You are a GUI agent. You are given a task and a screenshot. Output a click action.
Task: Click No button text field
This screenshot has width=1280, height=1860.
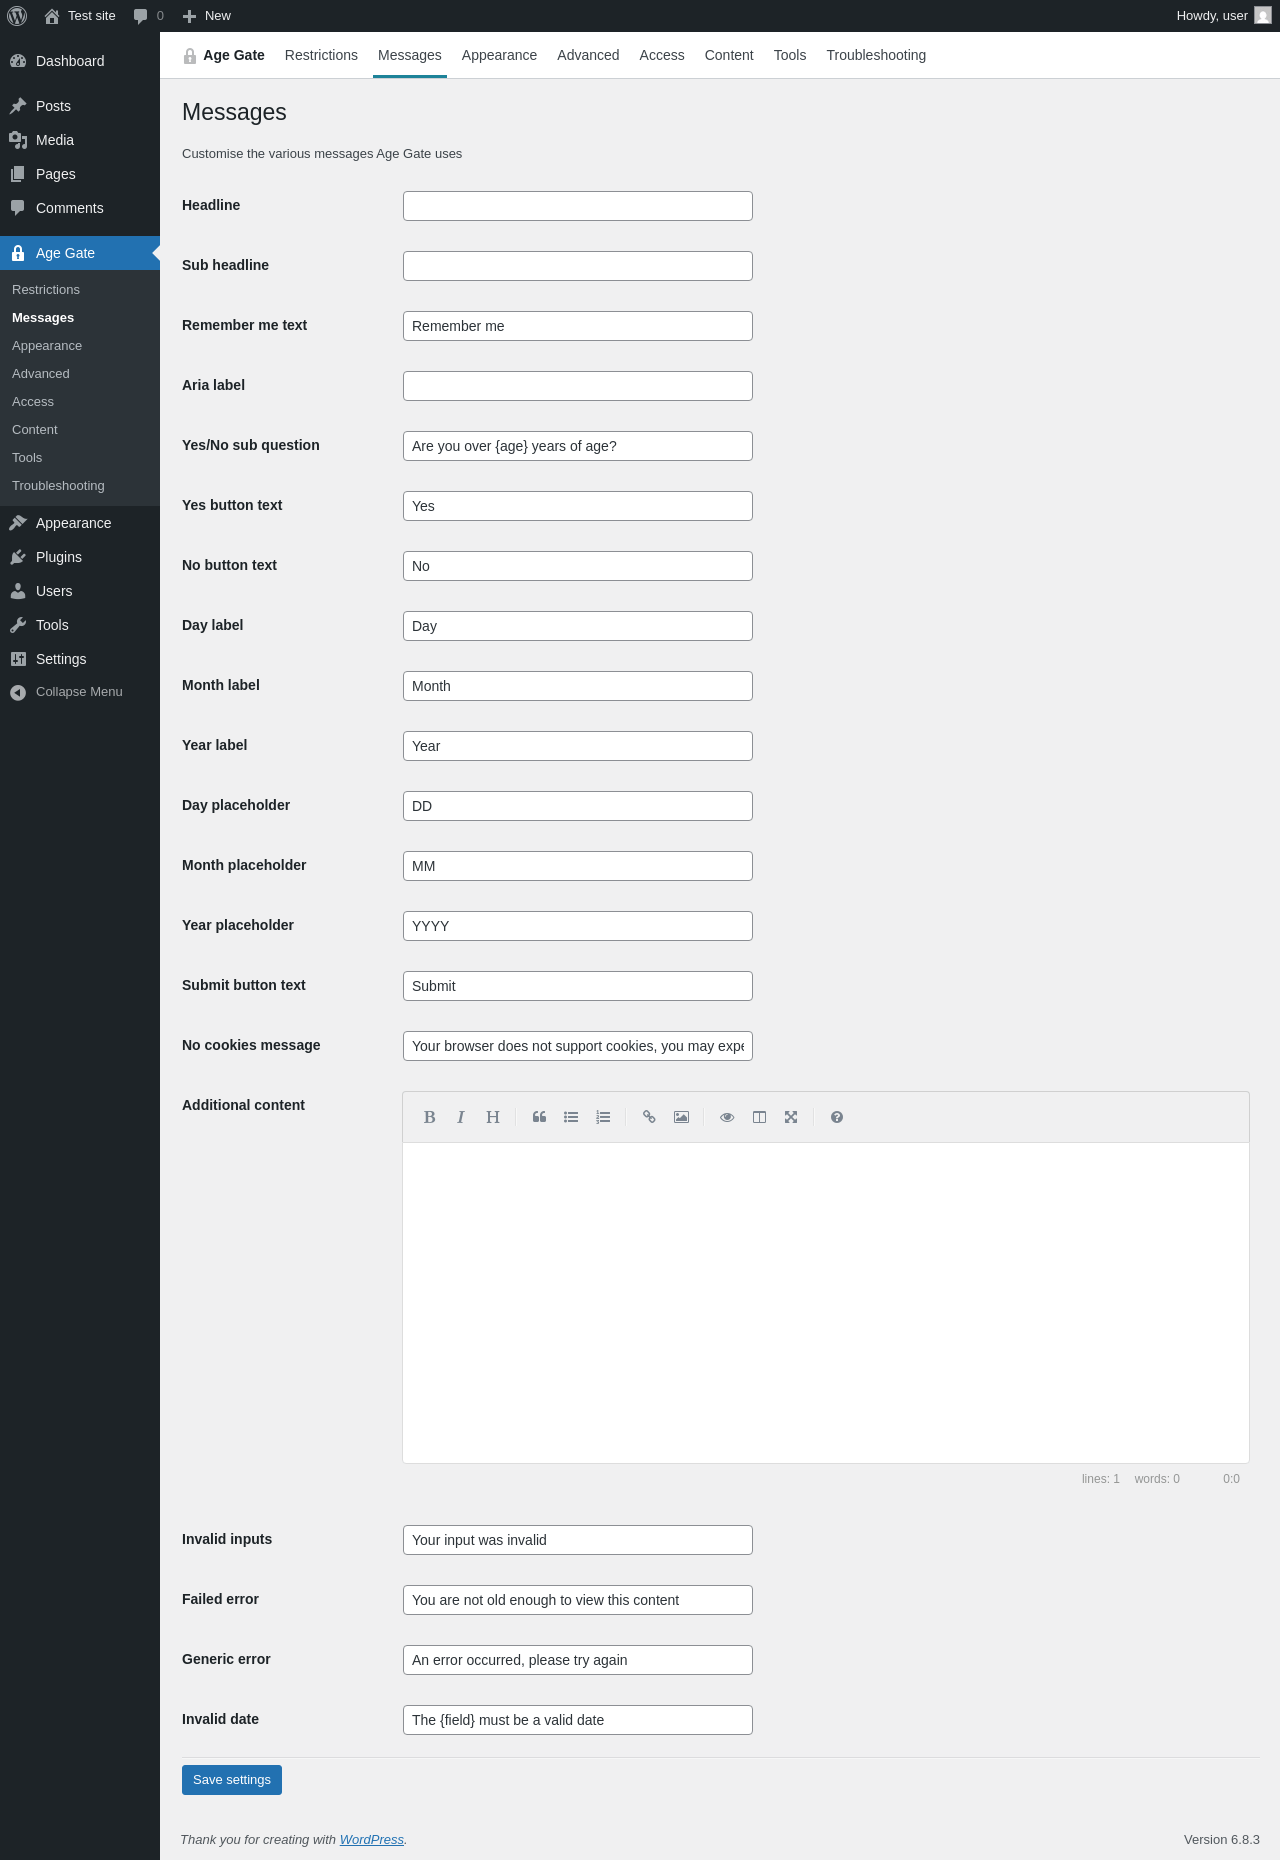tap(578, 566)
